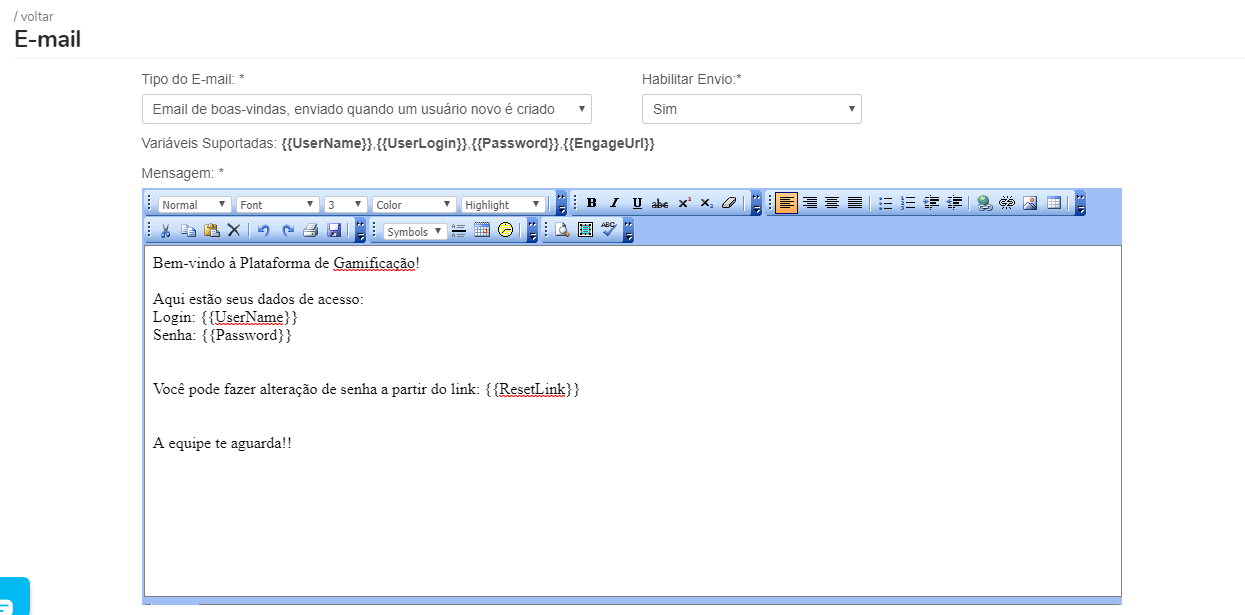Apply strikethrough formatting

pos(660,203)
